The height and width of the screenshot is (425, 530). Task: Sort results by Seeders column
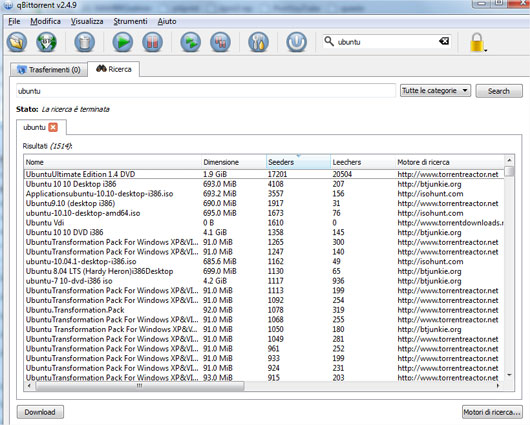point(298,162)
